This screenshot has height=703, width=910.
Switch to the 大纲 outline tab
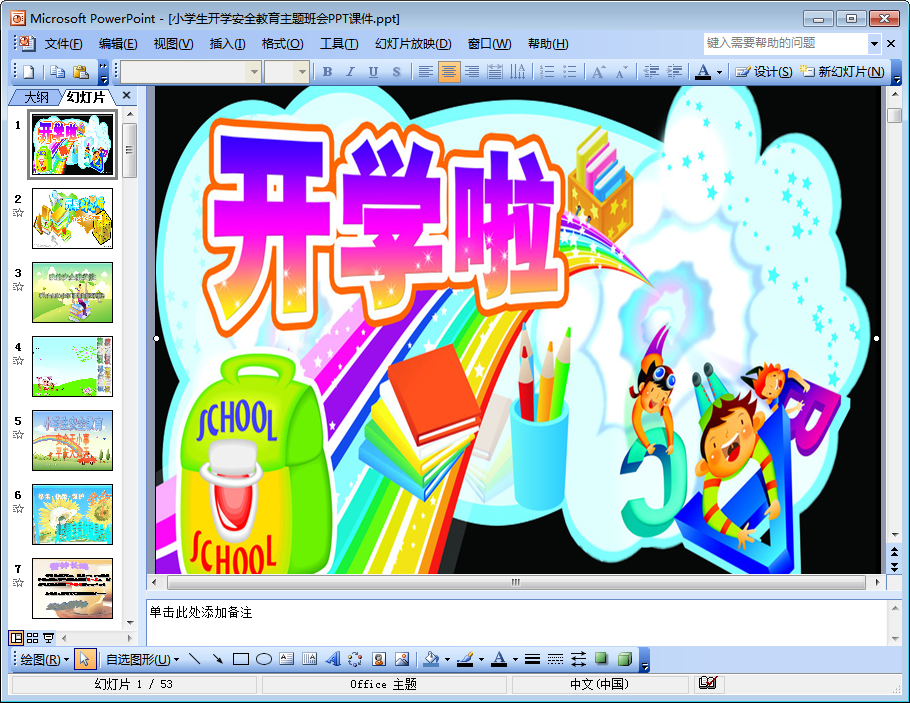pyautogui.click(x=36, y=98)
